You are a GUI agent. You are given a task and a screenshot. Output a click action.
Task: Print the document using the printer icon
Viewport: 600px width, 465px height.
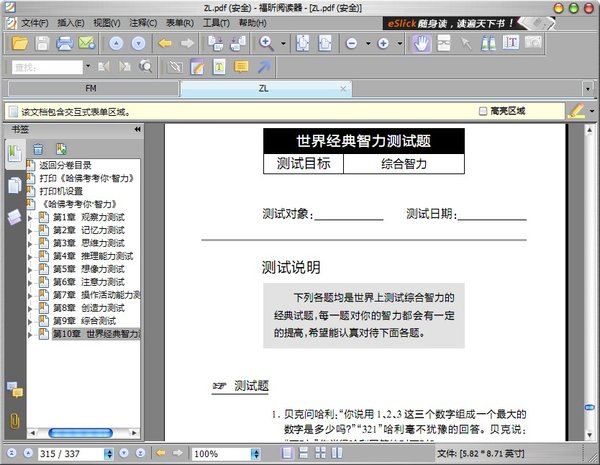point(64,43)
